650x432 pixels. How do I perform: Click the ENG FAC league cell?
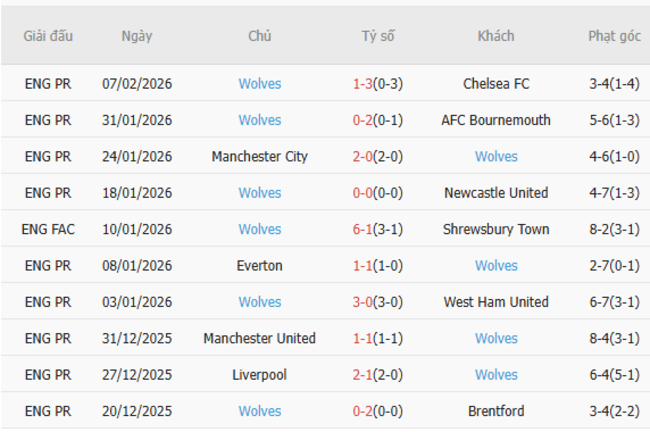pyautogui.click(x=48, y=229)
